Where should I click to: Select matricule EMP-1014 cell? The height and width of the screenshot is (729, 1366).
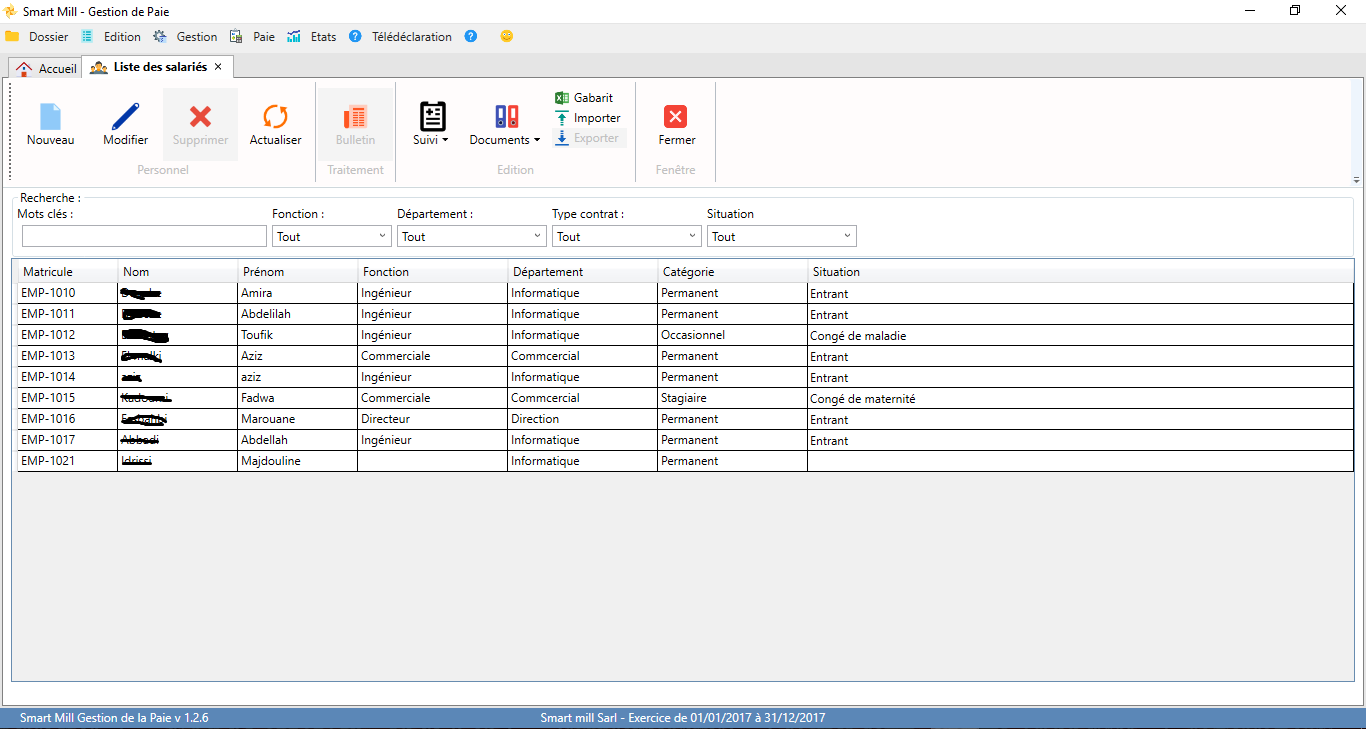point(68,377)
